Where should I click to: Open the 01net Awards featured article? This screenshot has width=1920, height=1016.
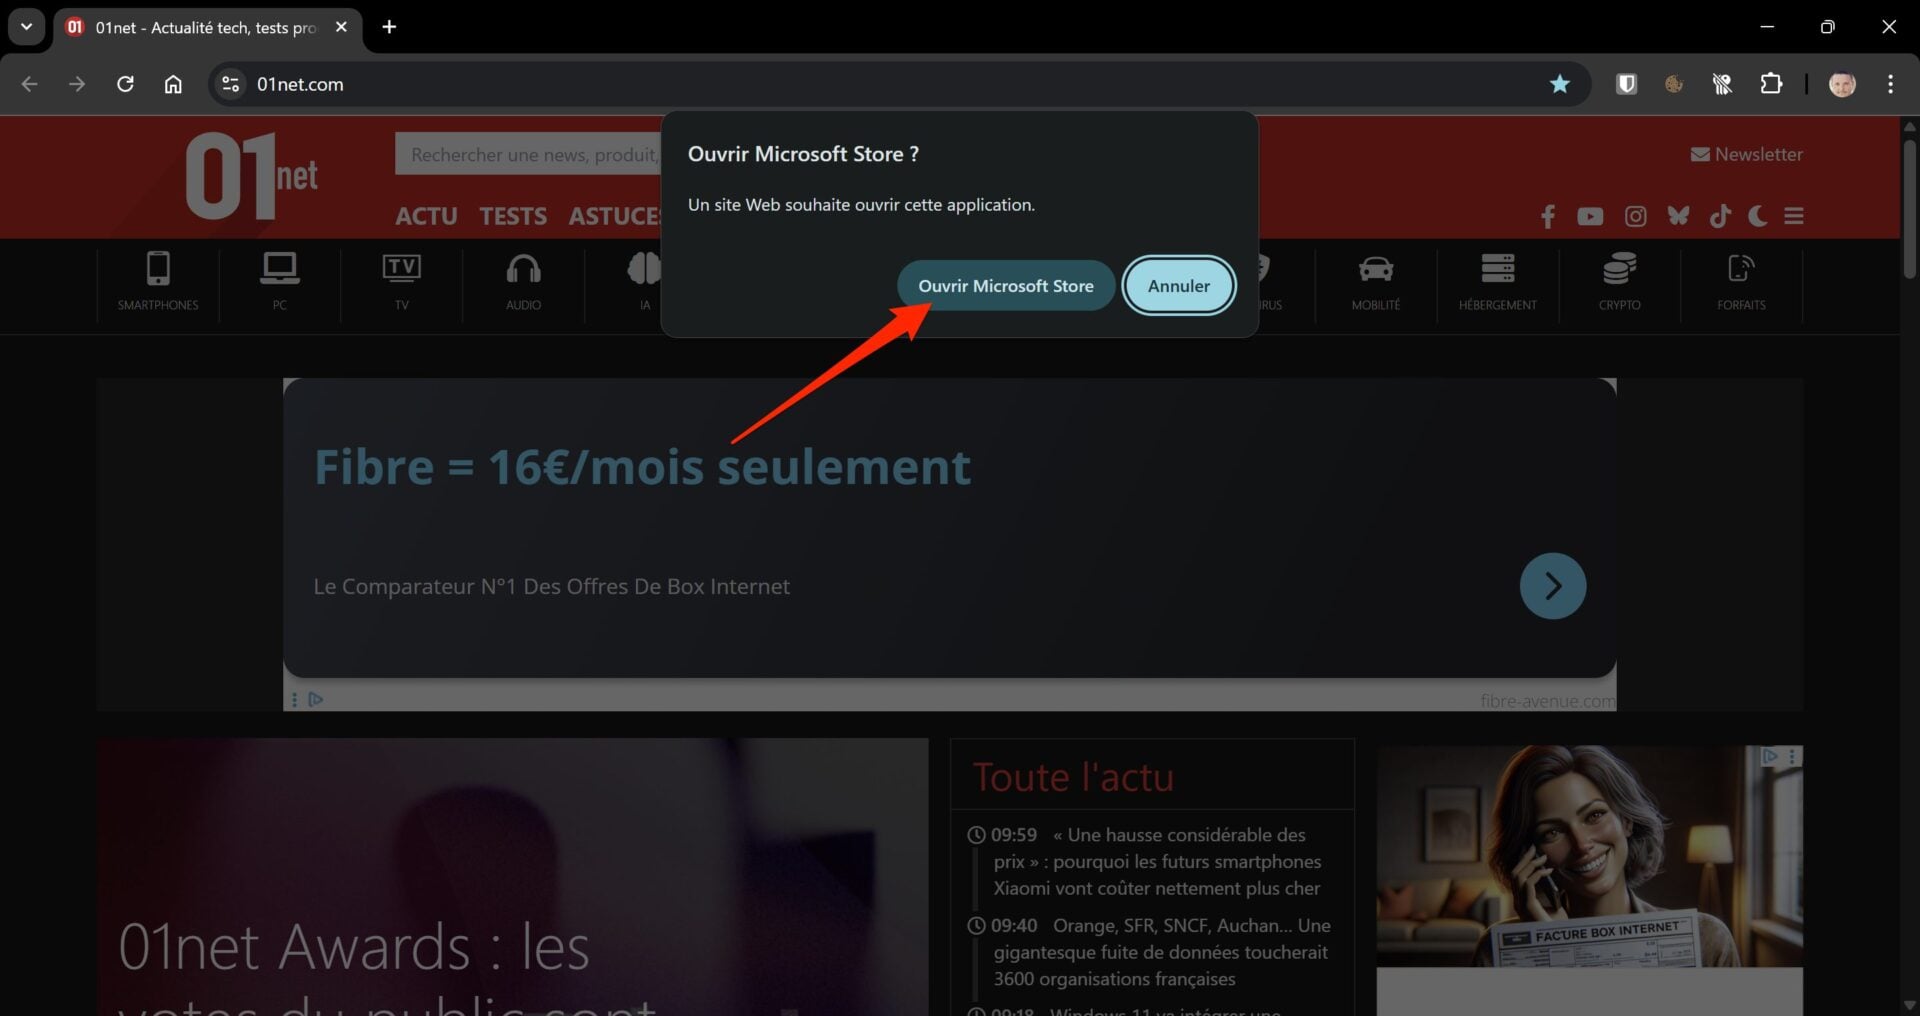(513, 877)
